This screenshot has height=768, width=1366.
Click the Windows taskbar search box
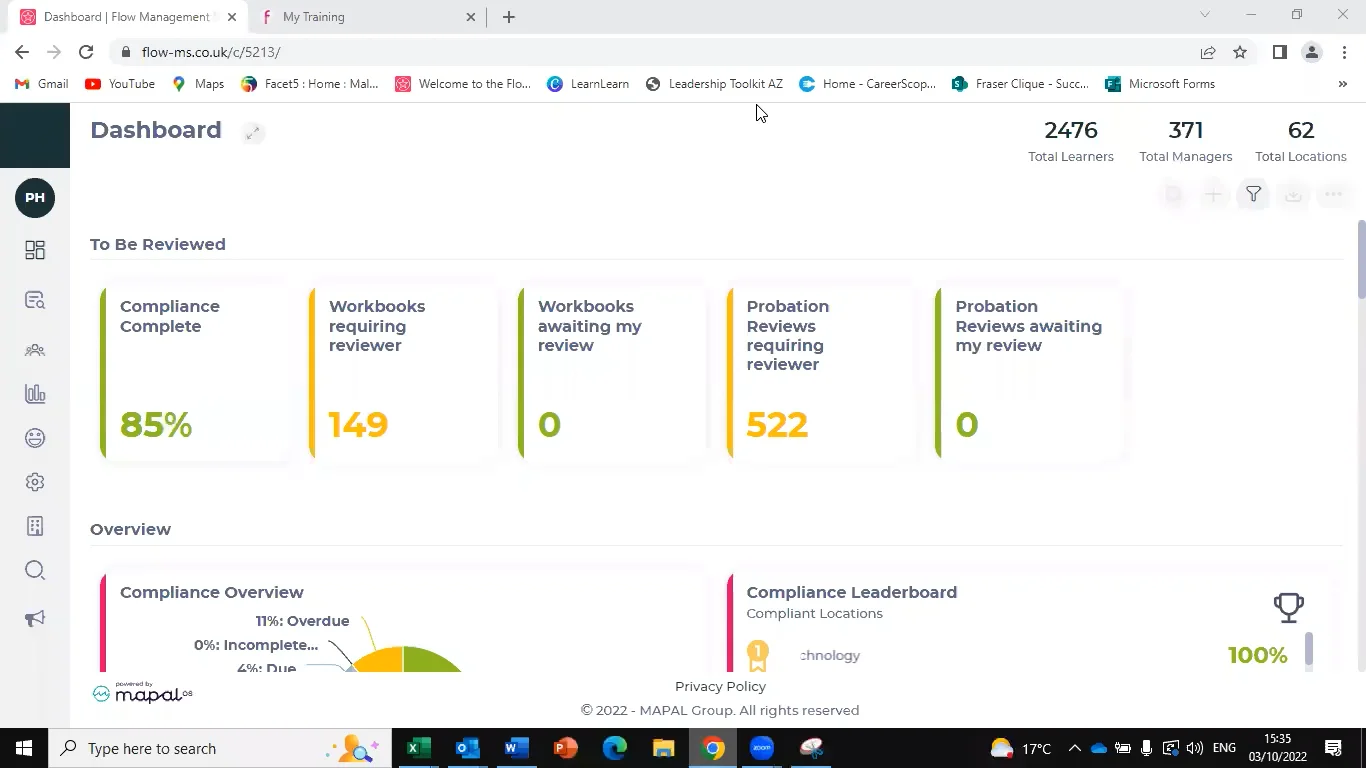[219, 748]
